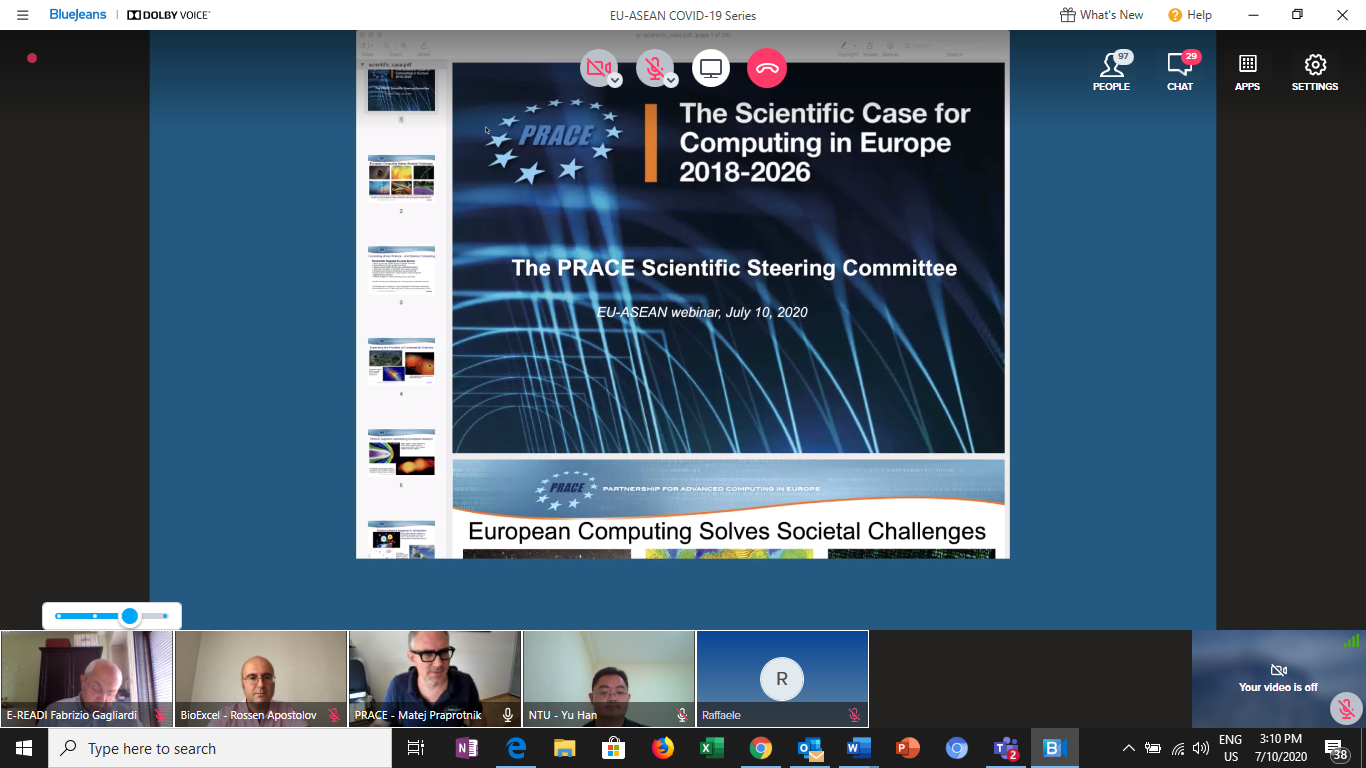Open the clock showing 3:10 PM
This screenshot has width=1366, height=768.
(1279, 748)
